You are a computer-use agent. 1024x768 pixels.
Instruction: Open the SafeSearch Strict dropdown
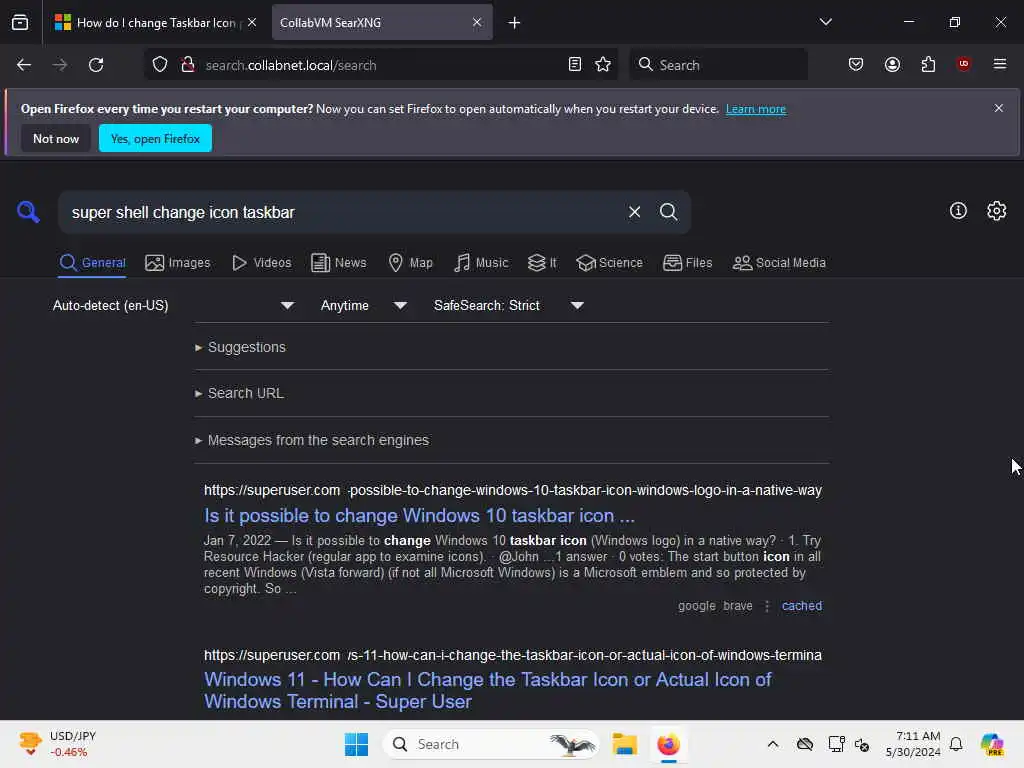click(508, 305)
